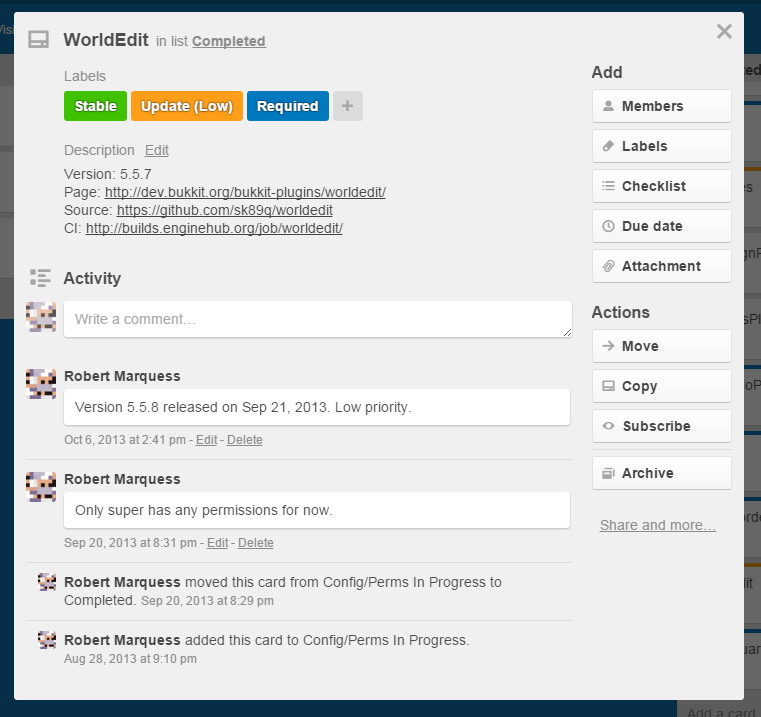
Task: Archive the WorldEdit card
Action: tap(661, 473)
